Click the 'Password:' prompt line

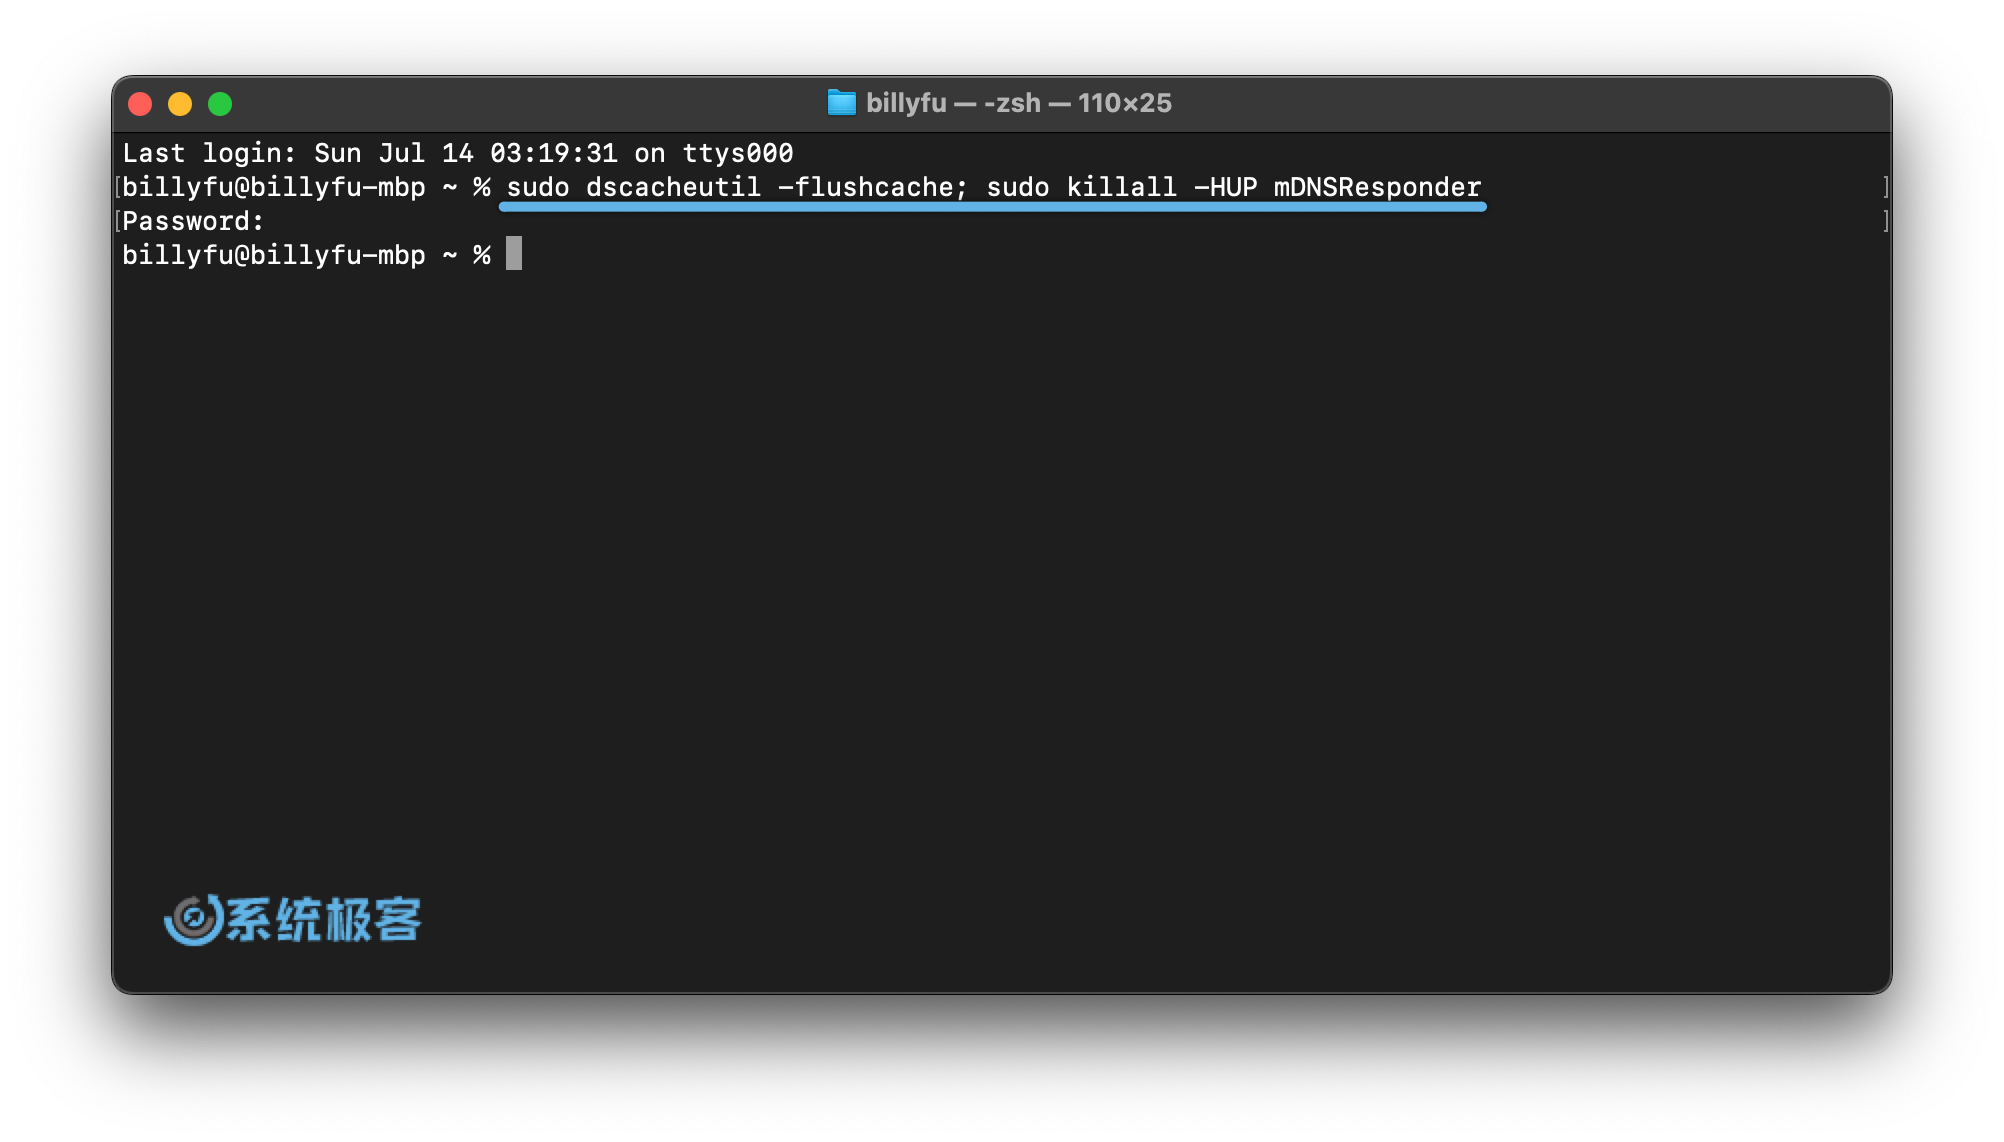point(193,221)
